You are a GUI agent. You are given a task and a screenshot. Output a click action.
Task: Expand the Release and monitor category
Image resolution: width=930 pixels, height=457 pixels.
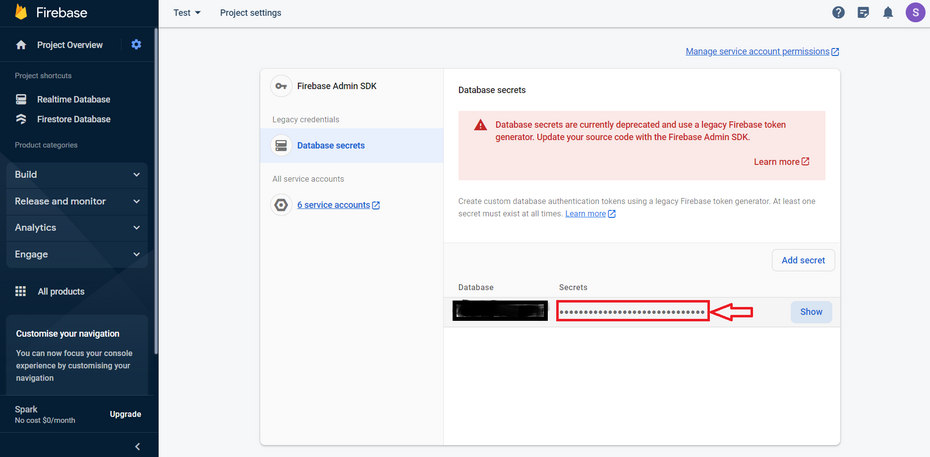(78, 201)
